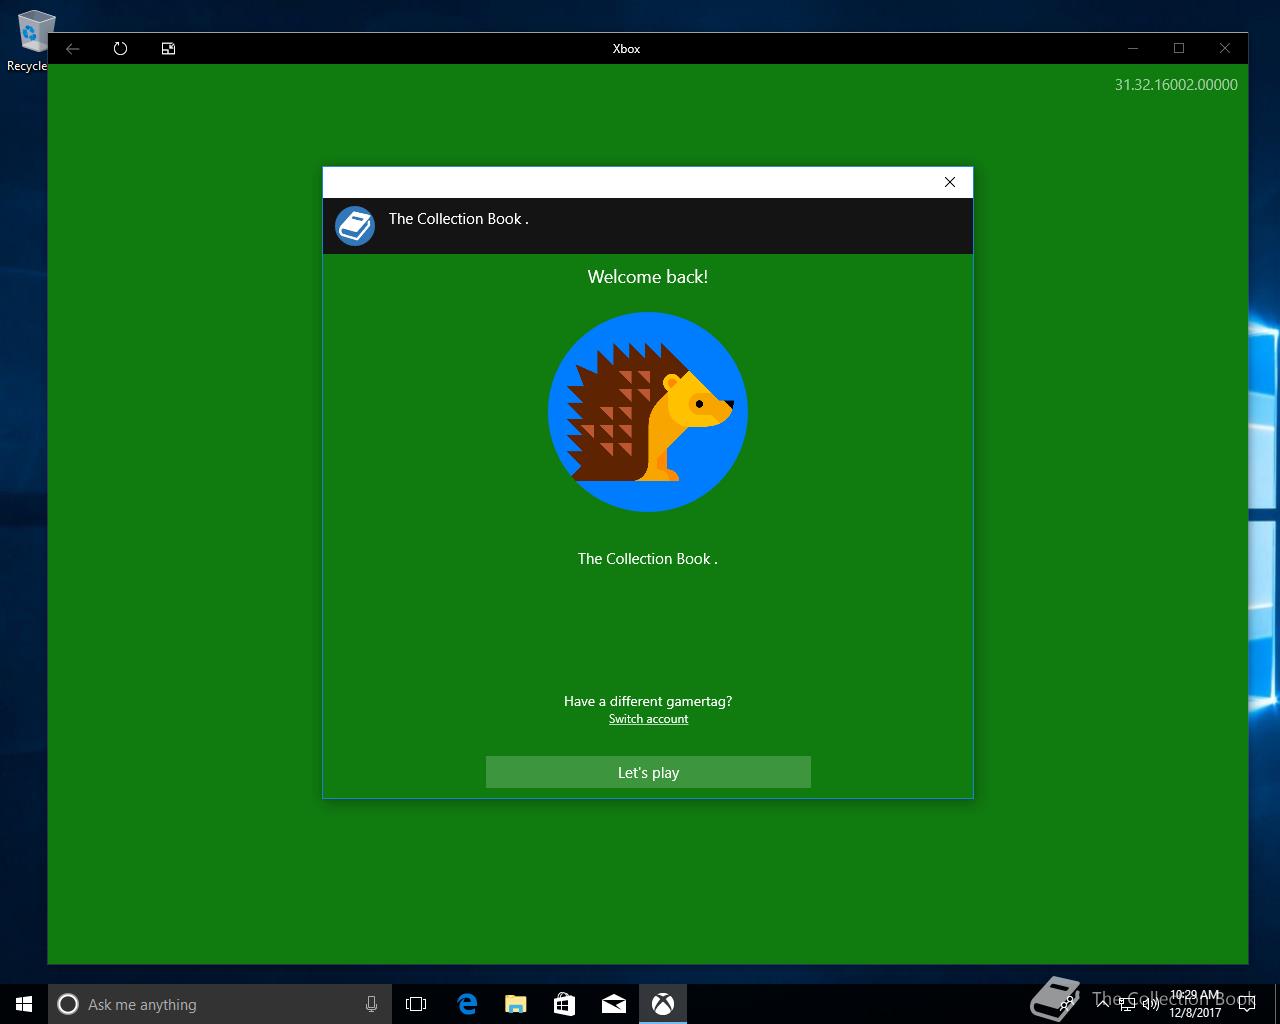
Task: Open the Switch account link
Action: point(648,719)
